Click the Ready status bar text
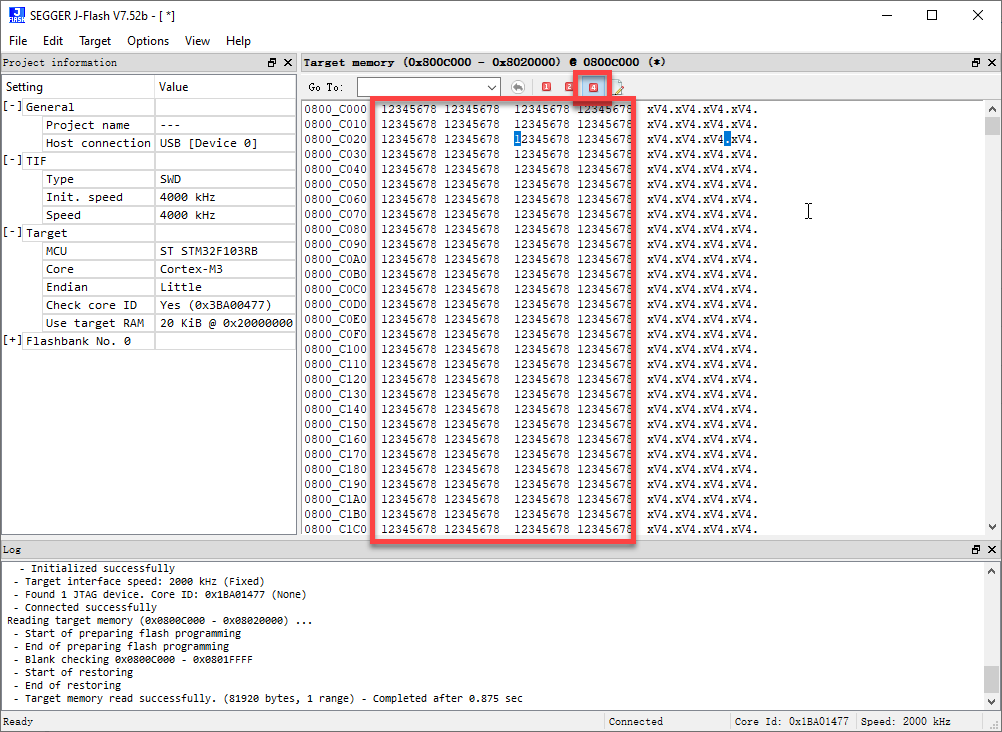This screenshot has height=732, width=1002. 18,721
